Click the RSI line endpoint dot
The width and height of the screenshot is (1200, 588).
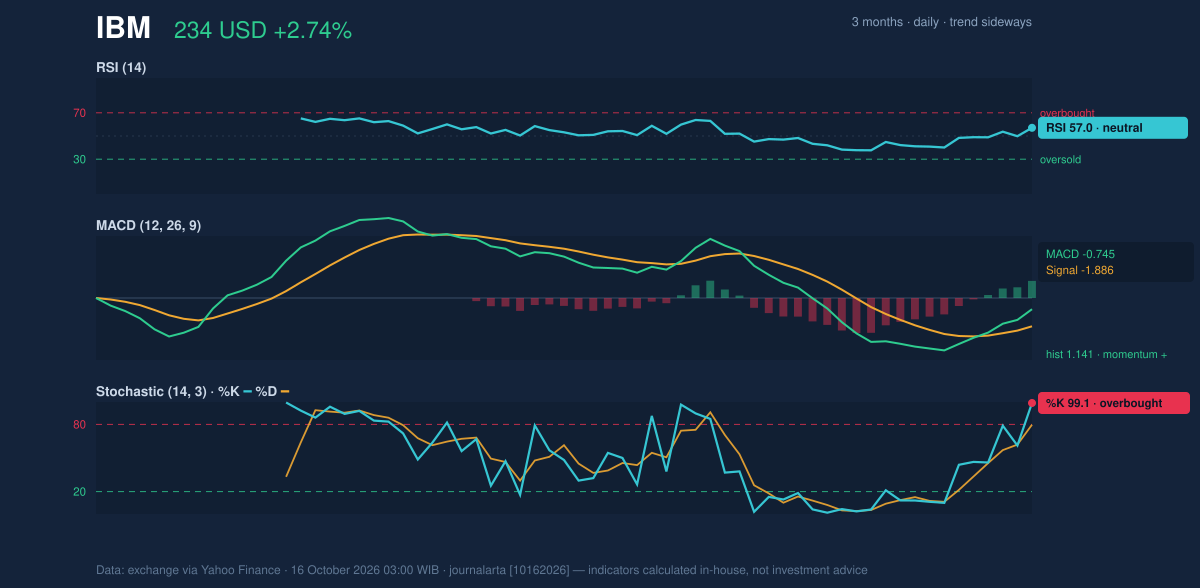point(1032,128)
